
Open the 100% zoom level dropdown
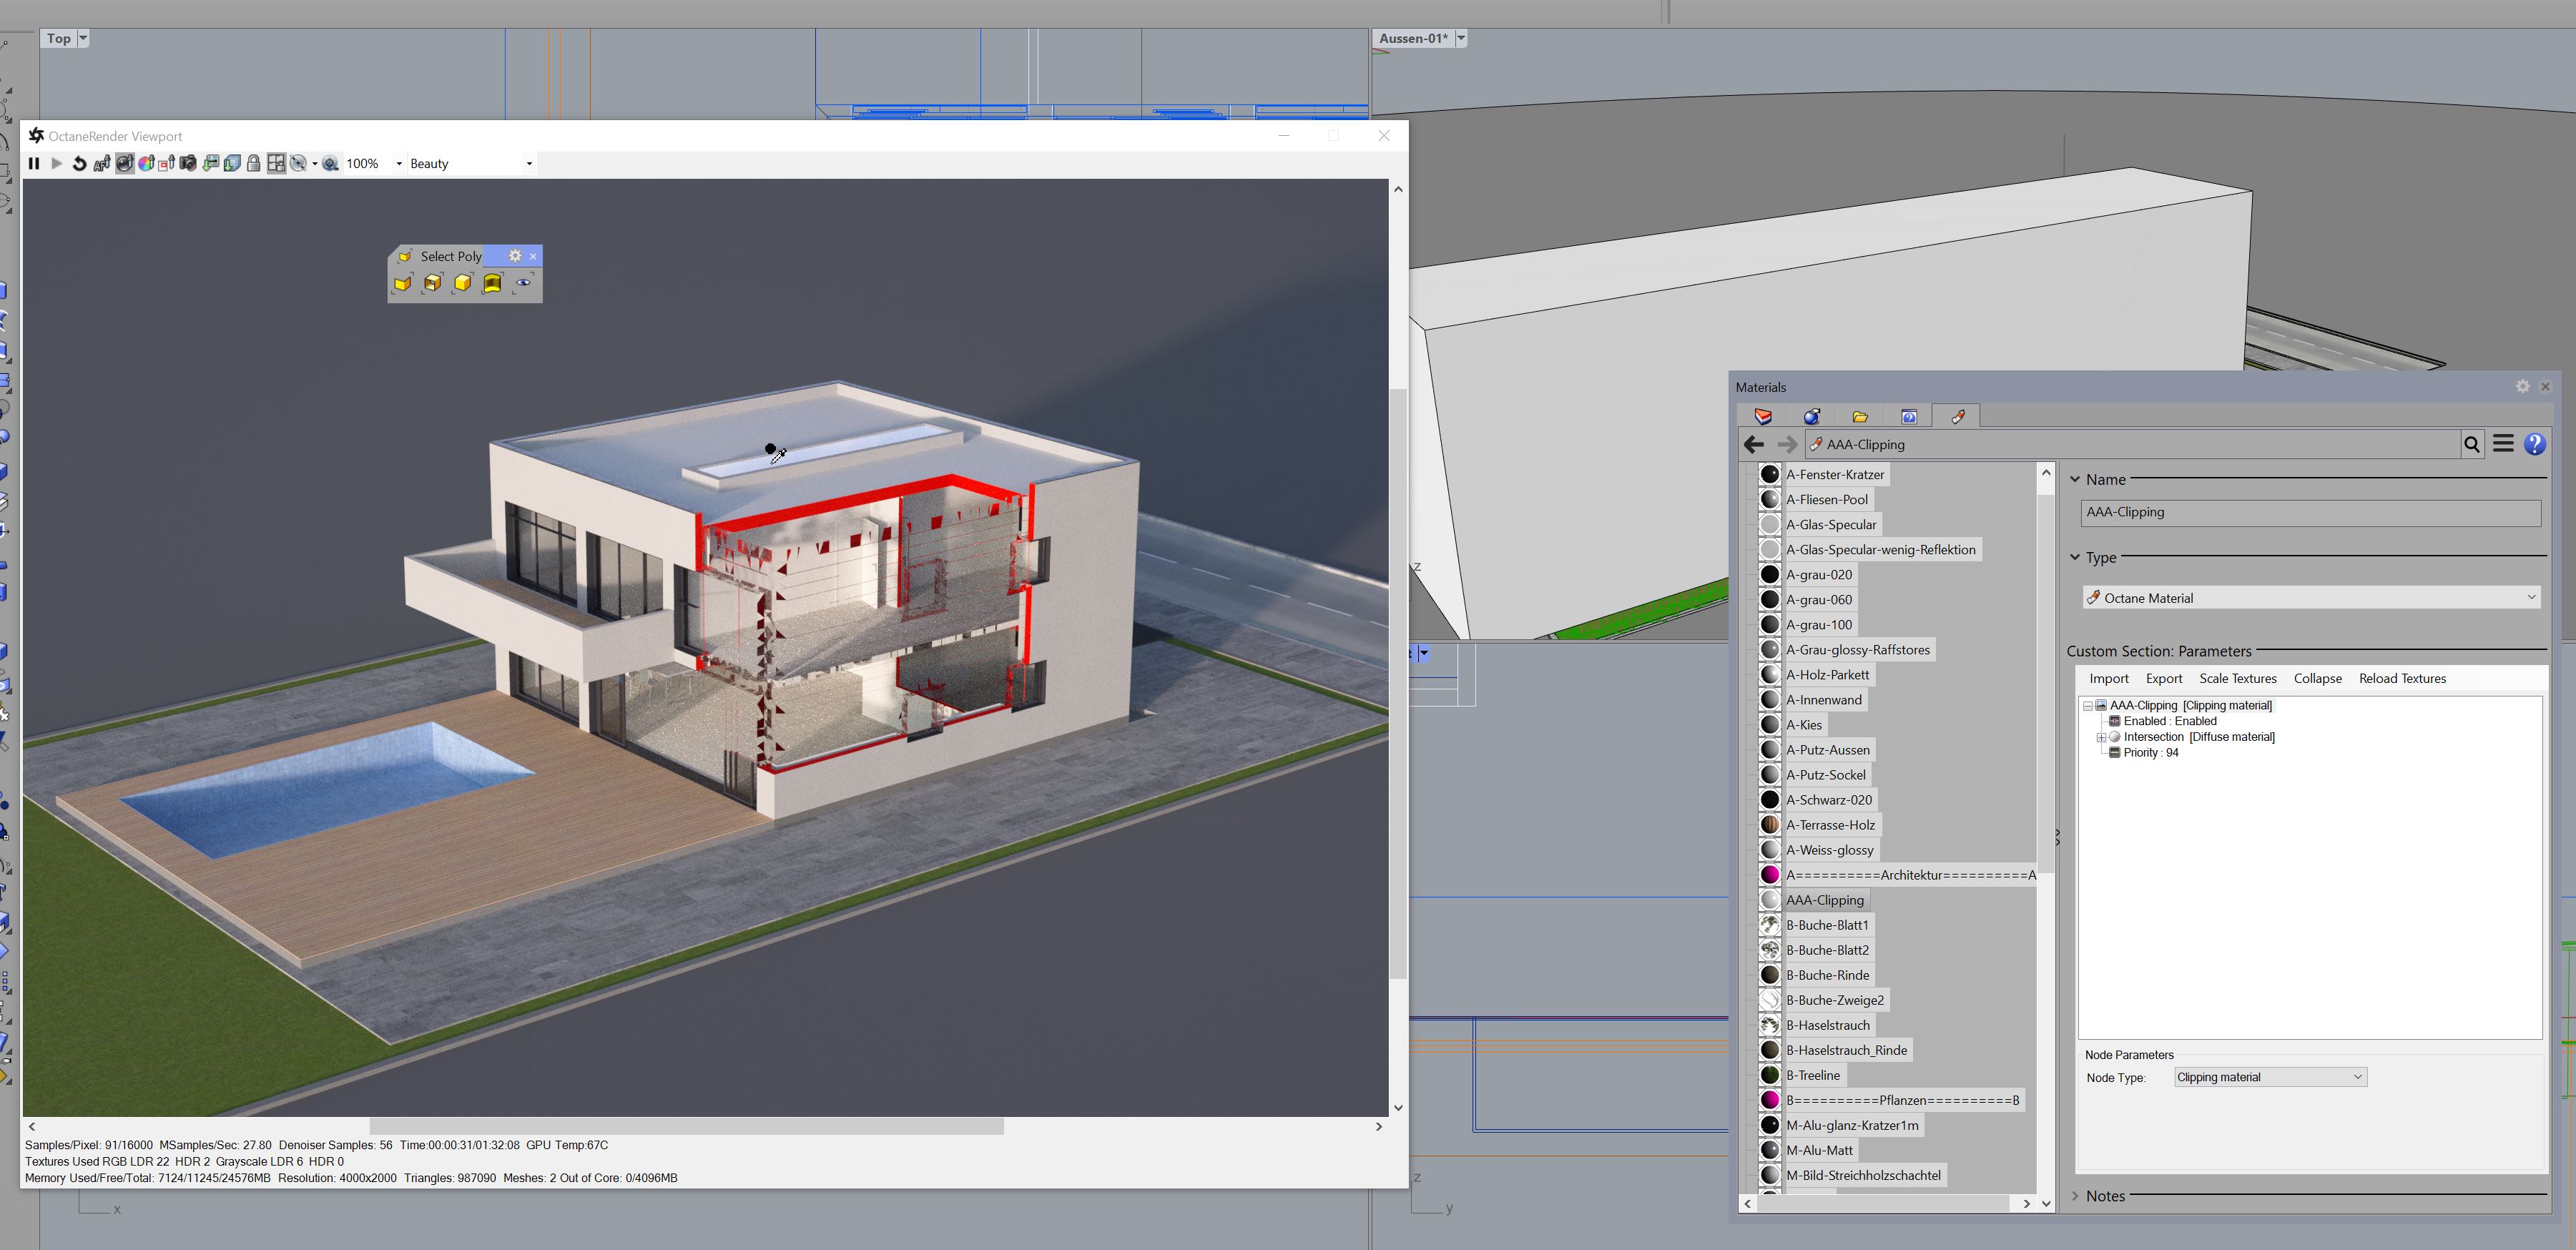click(399, 164)
